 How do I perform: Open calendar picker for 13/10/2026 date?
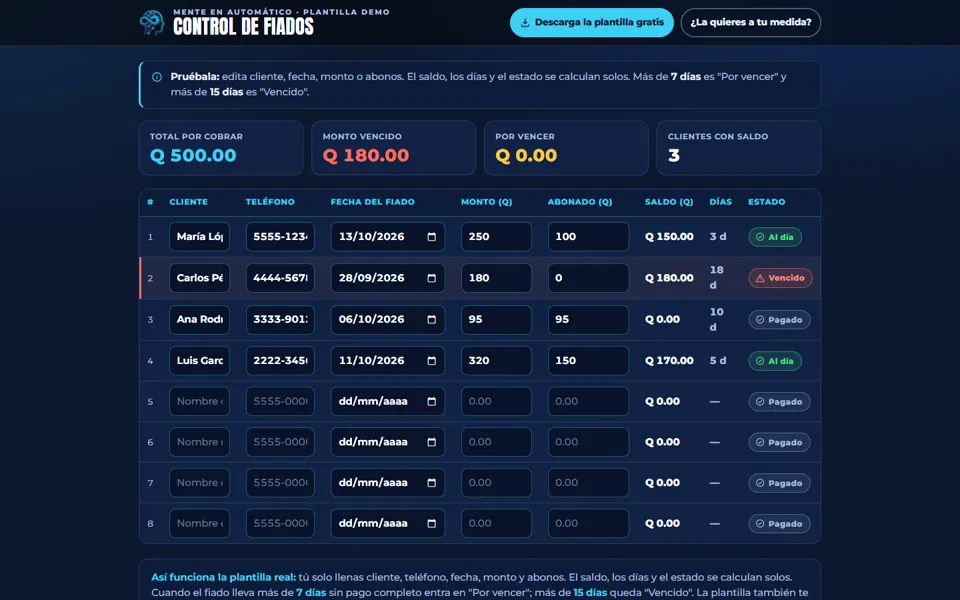coord(432,237)
